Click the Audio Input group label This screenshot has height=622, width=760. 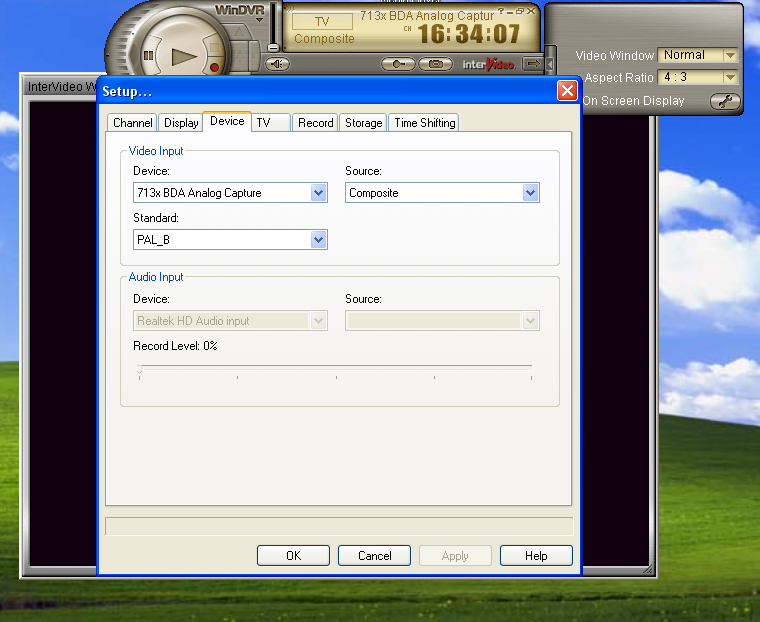tap(156, 277)
